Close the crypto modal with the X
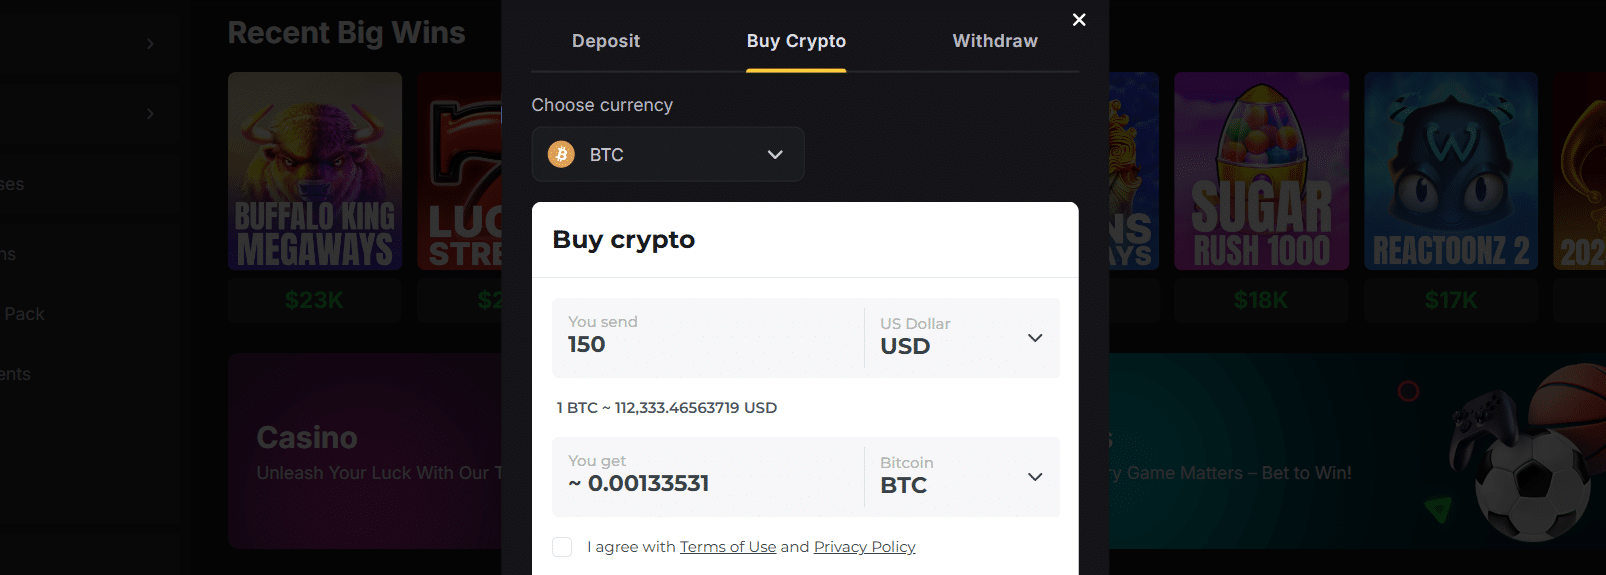Screen dimensions: 1606x575 click(1079, 20)
